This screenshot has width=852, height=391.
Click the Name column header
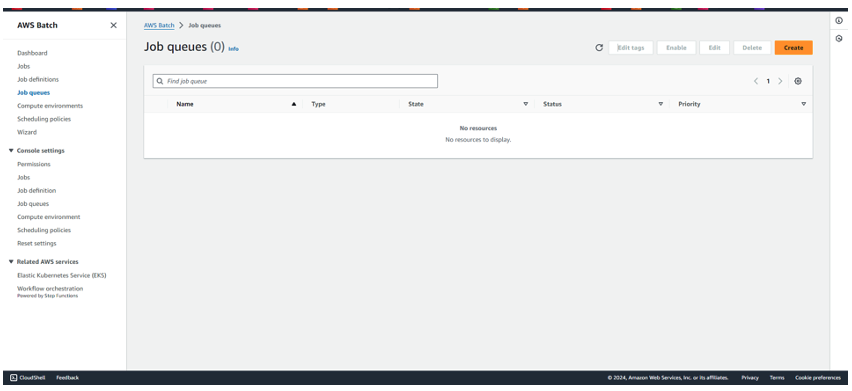point(185,104)
